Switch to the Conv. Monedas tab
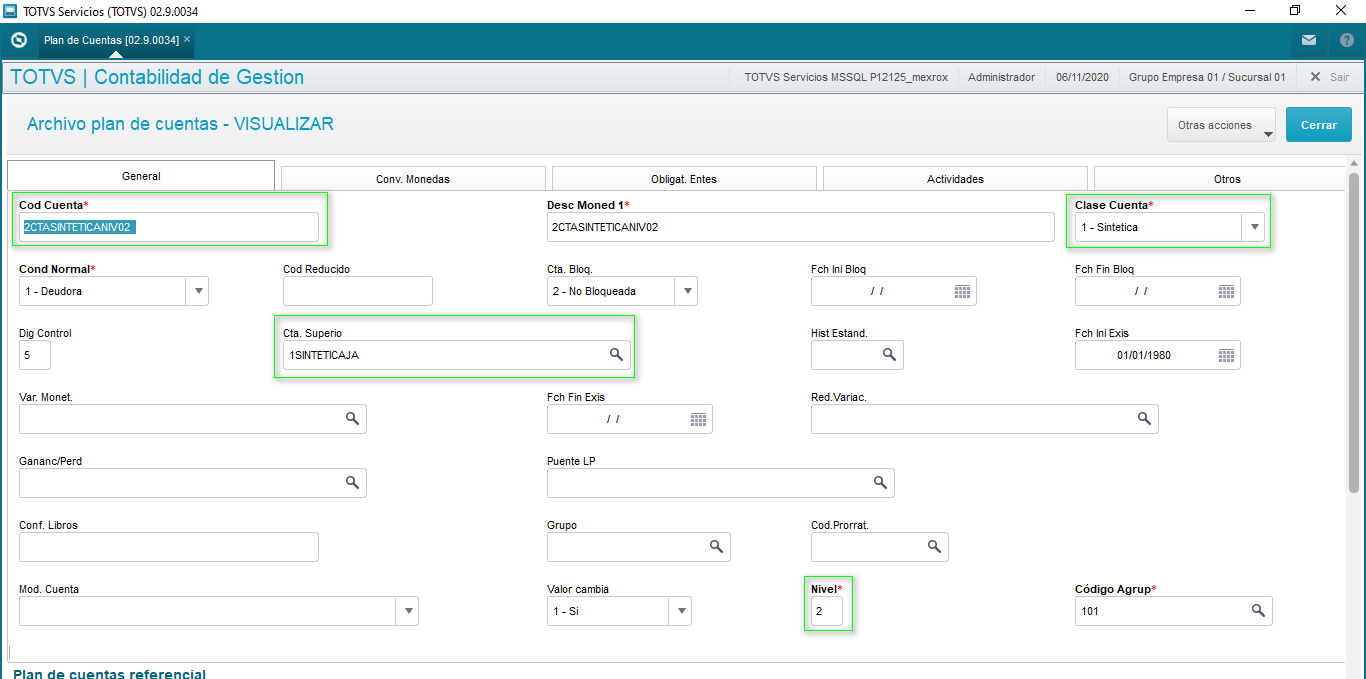Image resolution: width=1366 pixels, height=679 pixels. pos(413,179)
